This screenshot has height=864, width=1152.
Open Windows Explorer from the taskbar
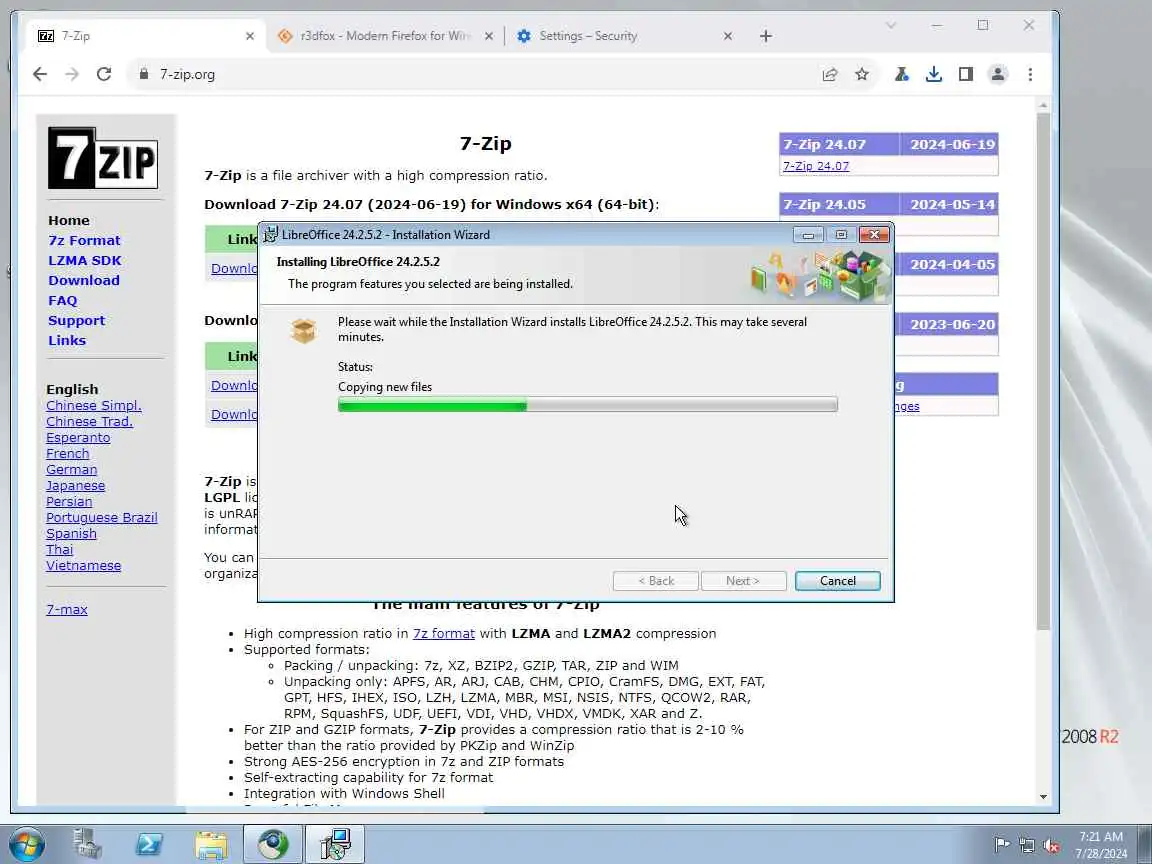[x=211, y=843]
